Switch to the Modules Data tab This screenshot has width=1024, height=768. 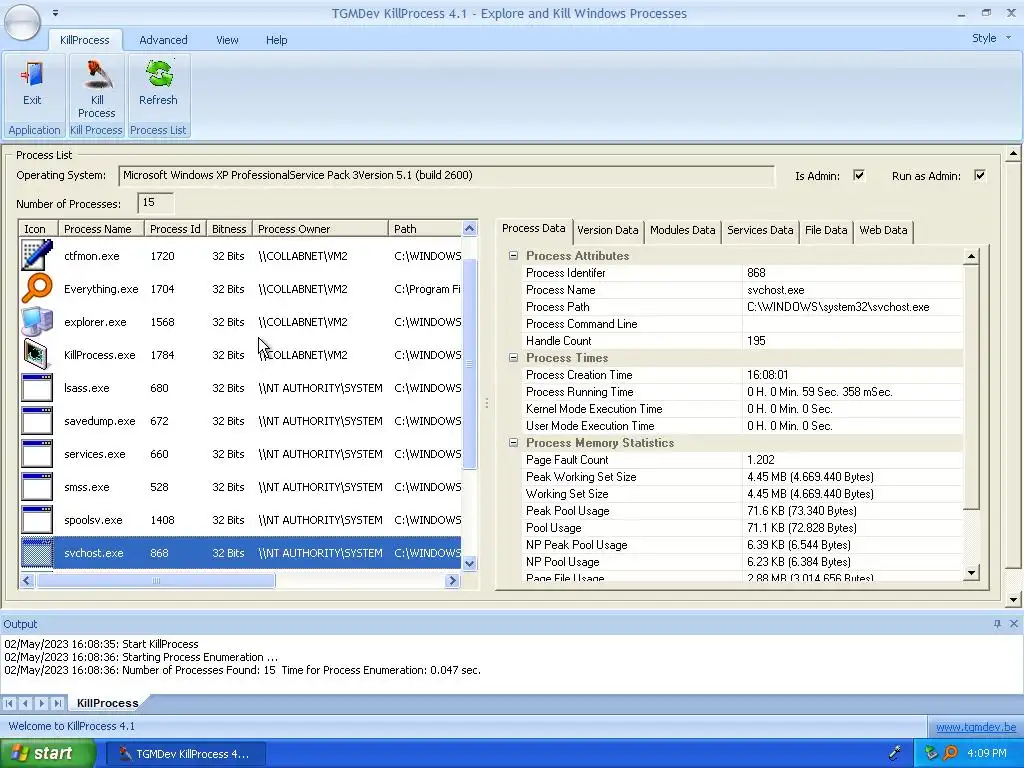point(682,231)
